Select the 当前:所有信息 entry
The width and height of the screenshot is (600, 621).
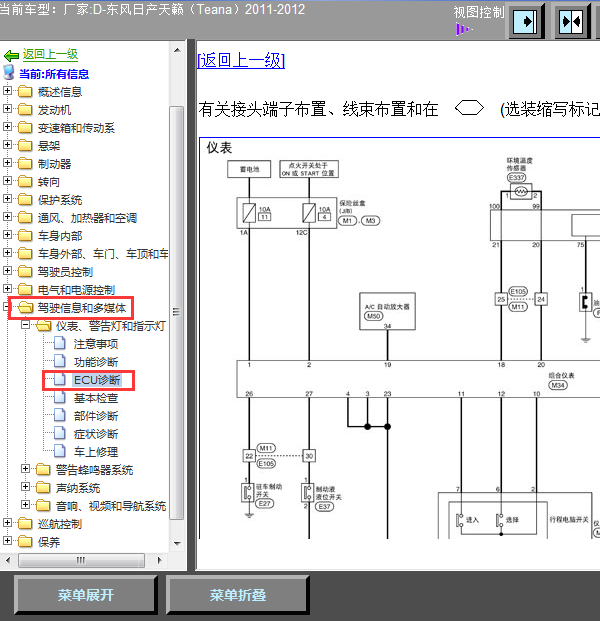54,74
